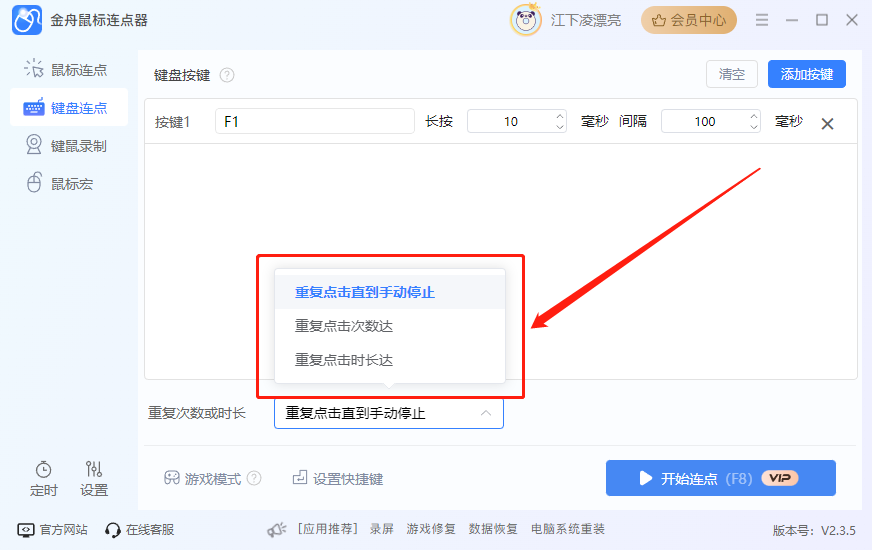Open the 官方网站 link
Screen dimensions: 872x550
click(x=52, y=529)
